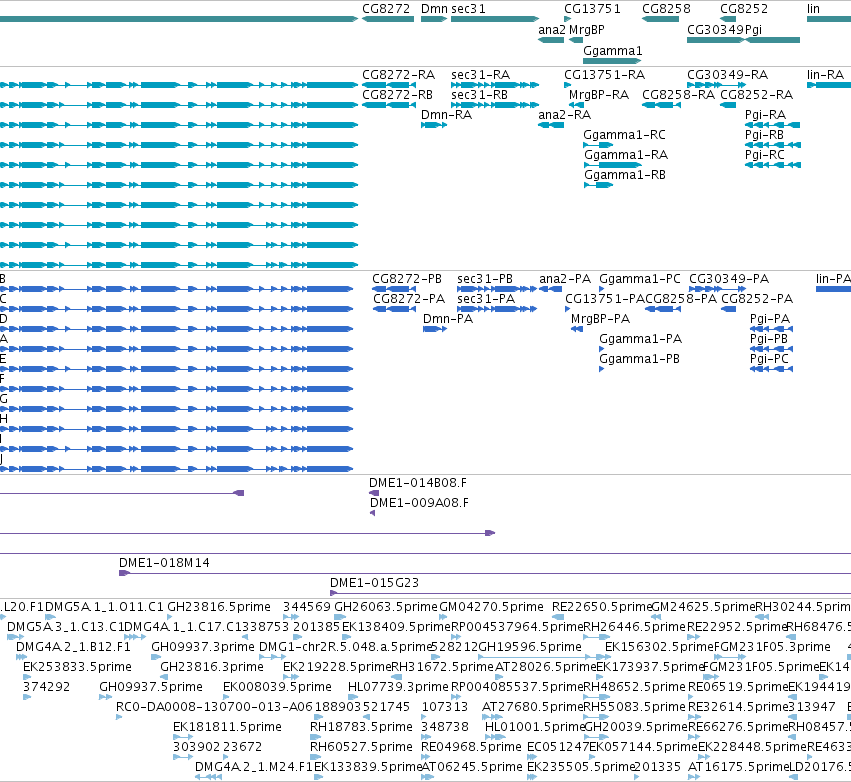
Task: Select transcript CG8272-RB
Action: point(397,94)
